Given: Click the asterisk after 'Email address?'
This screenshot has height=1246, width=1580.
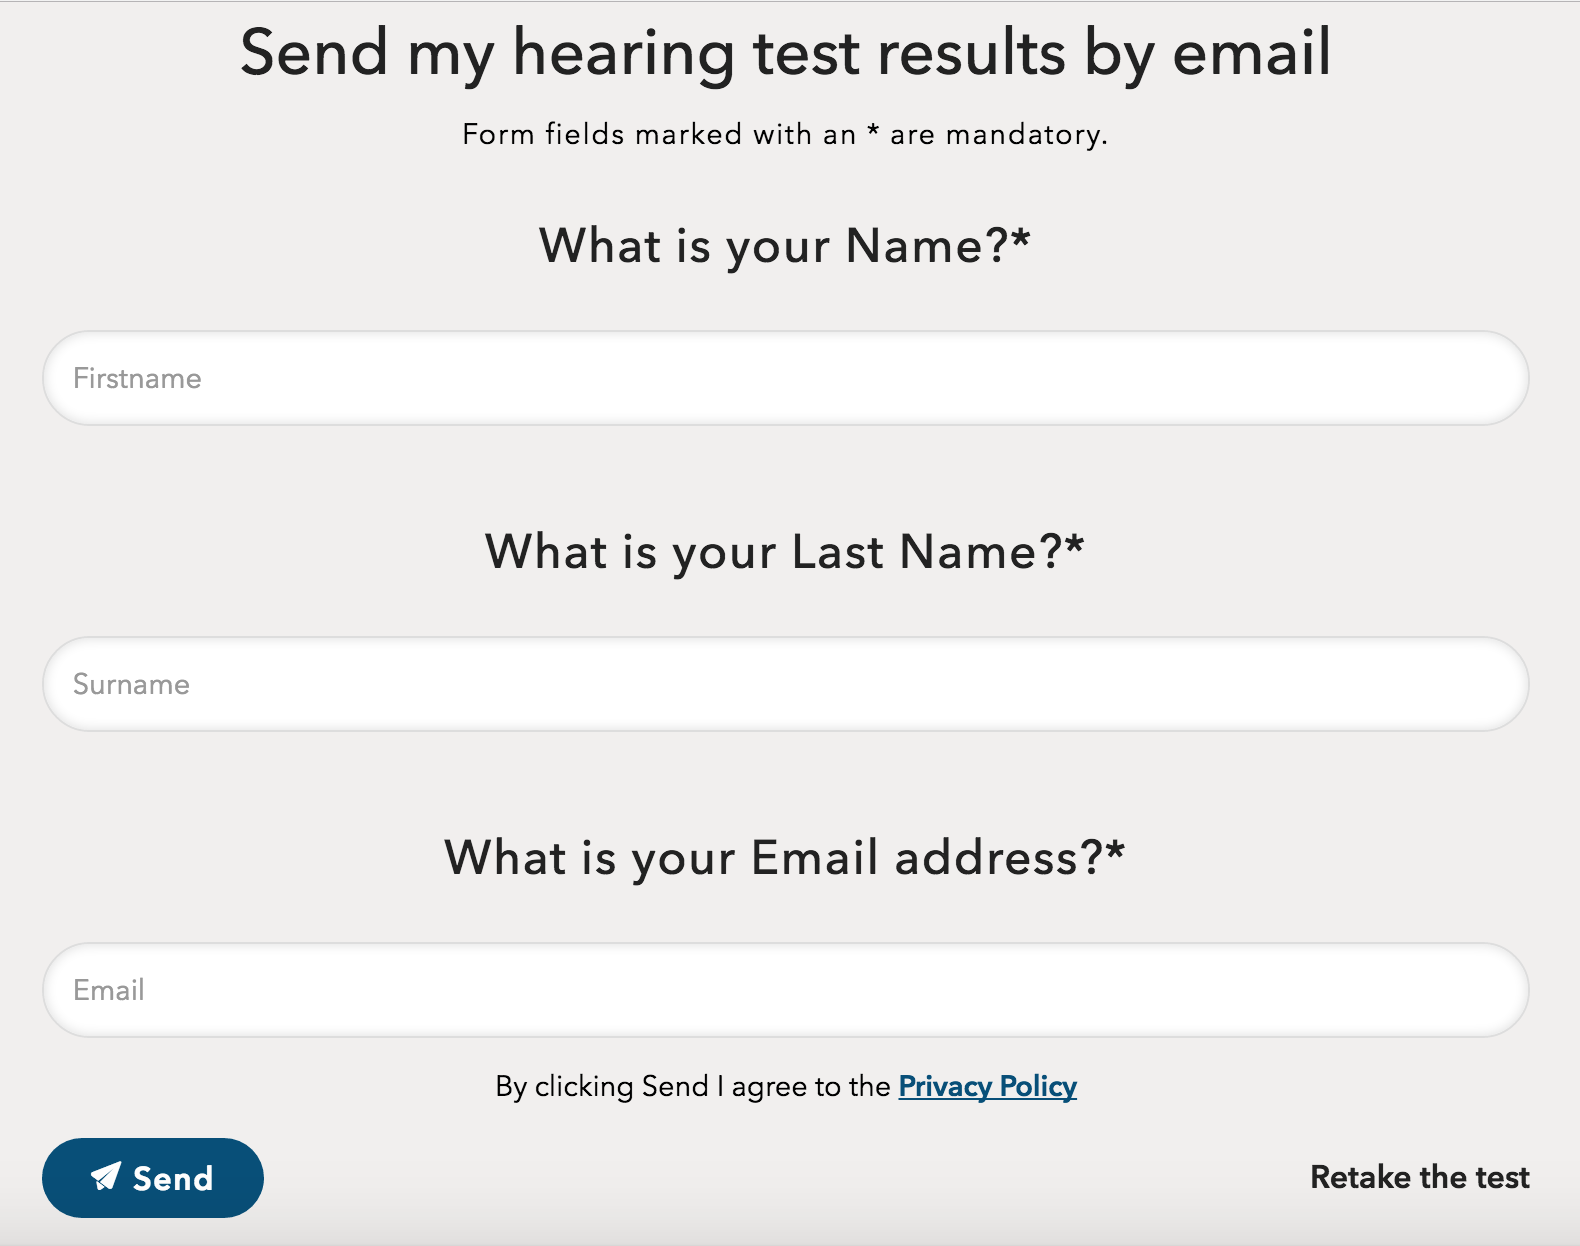Looking at the screenshot, I should (x=1116, y=851).
